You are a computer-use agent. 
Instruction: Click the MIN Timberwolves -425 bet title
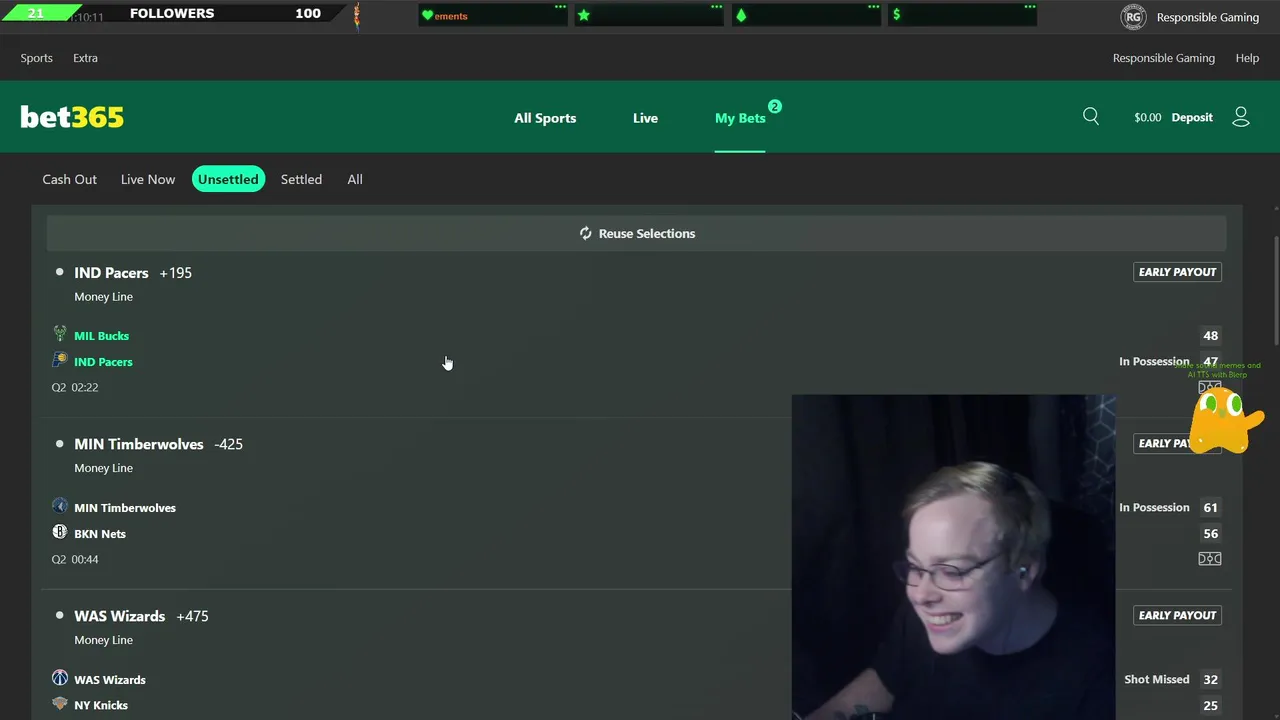pos(158,444)
